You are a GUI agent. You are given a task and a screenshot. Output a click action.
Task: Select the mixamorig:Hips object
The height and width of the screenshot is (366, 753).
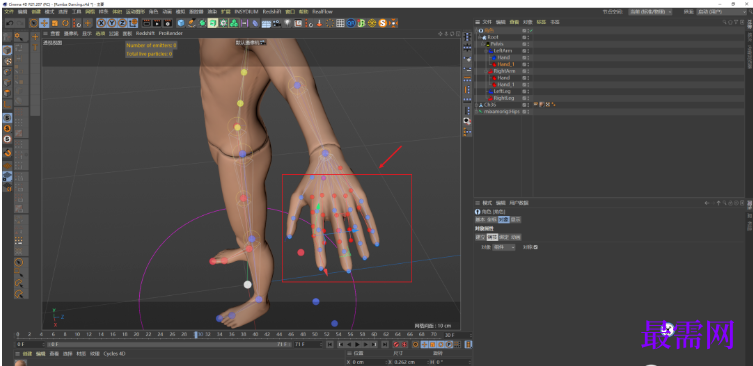coord(502,111)
